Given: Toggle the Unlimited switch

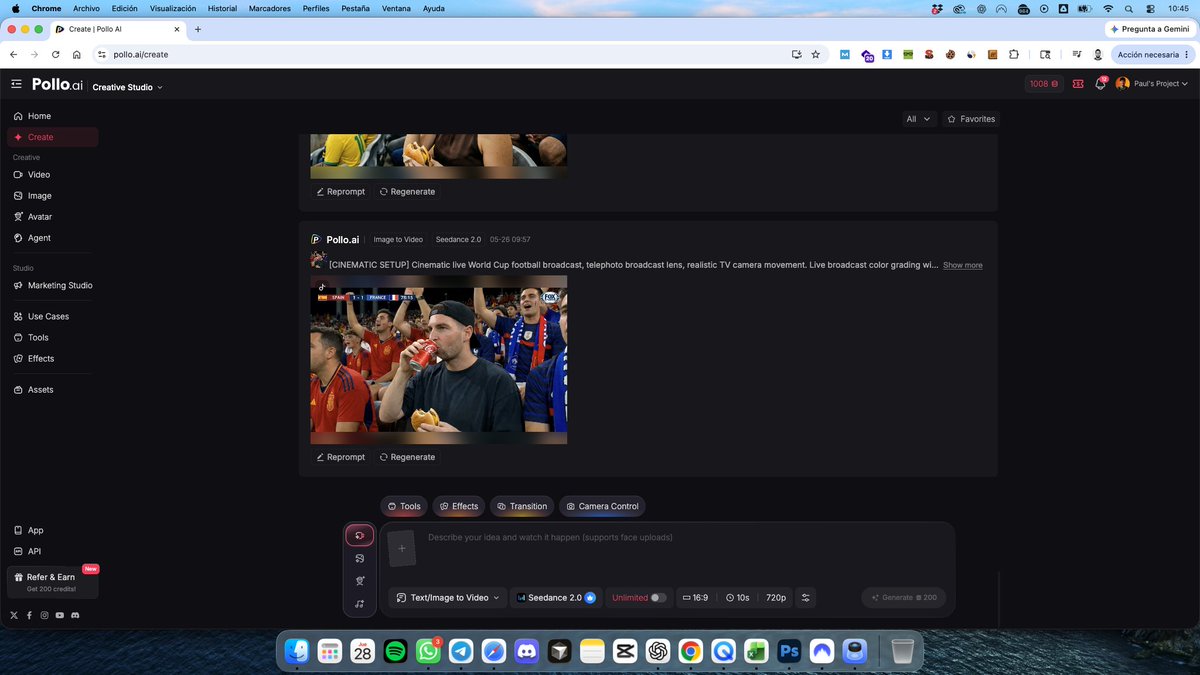Looking at the screenshot, I should pos(657,598).
